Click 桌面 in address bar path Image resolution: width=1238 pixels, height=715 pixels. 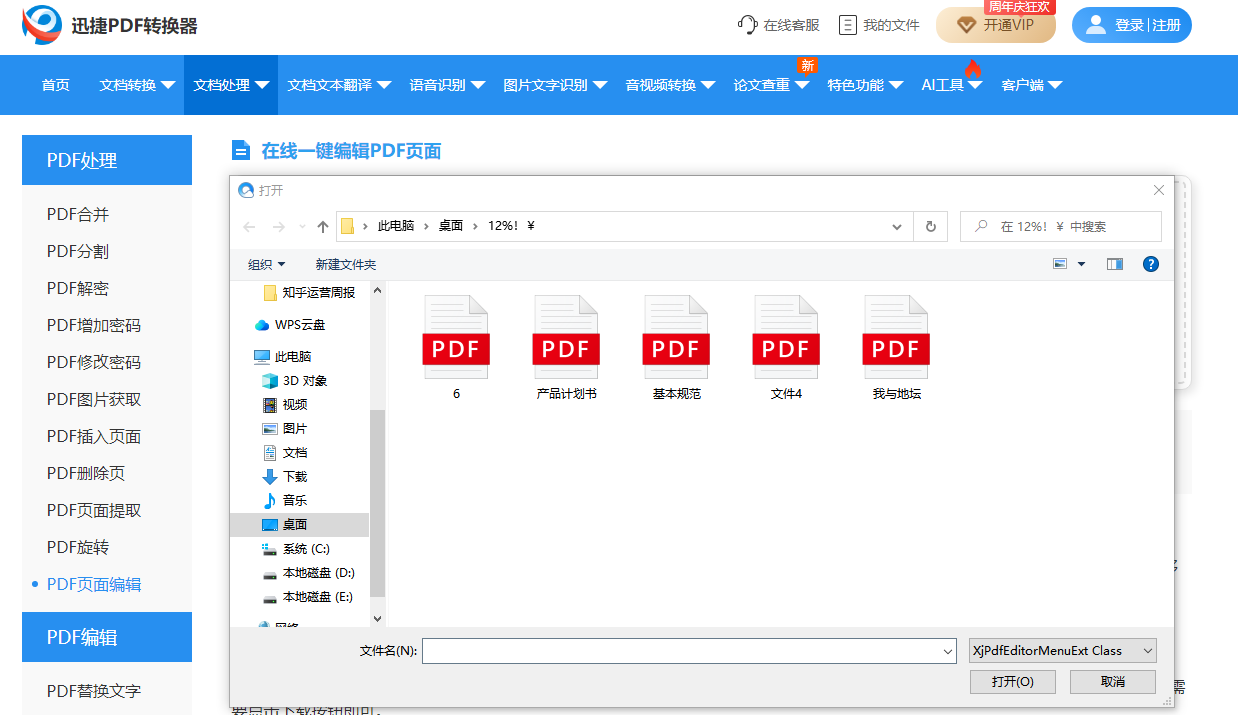click(451, 227)
